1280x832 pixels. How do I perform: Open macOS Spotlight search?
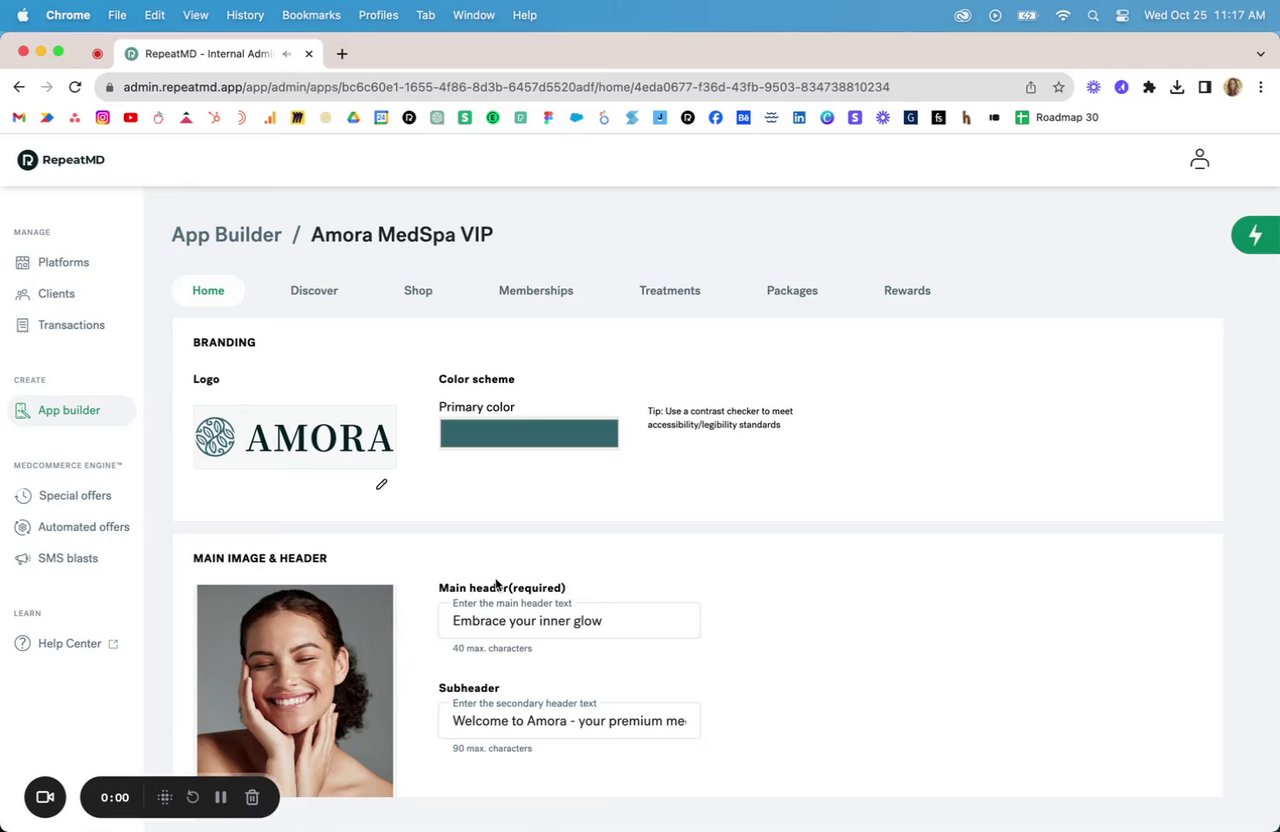(x=1093, y=15)
